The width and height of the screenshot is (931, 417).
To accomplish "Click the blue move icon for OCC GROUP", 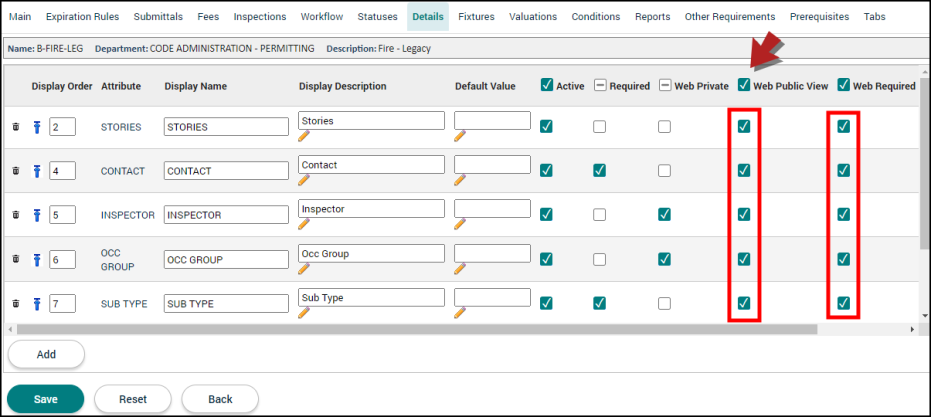I will tap(36, 260).
